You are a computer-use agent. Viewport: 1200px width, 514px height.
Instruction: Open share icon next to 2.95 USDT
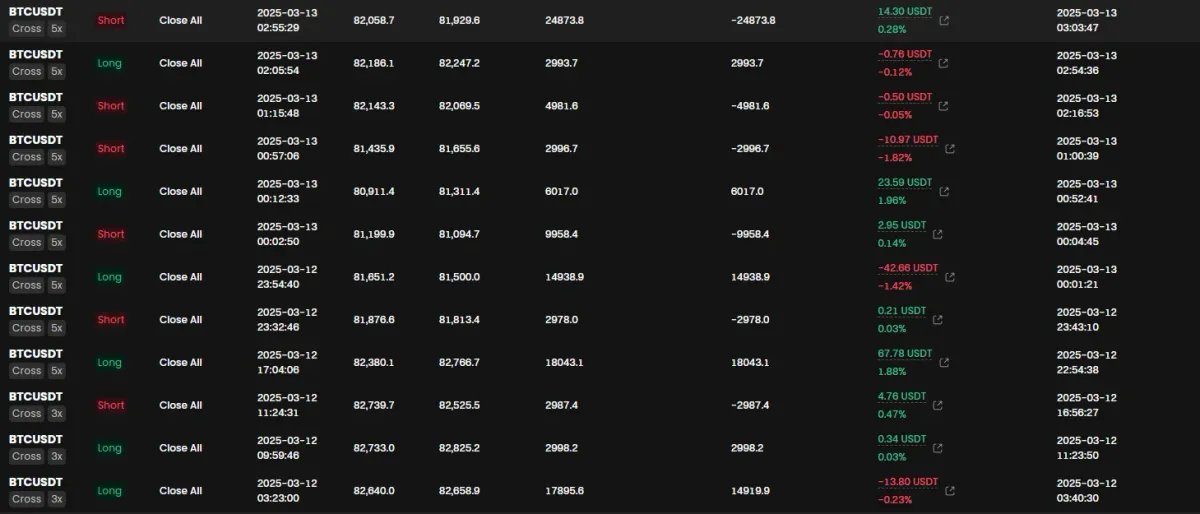[x=938, y=235]
